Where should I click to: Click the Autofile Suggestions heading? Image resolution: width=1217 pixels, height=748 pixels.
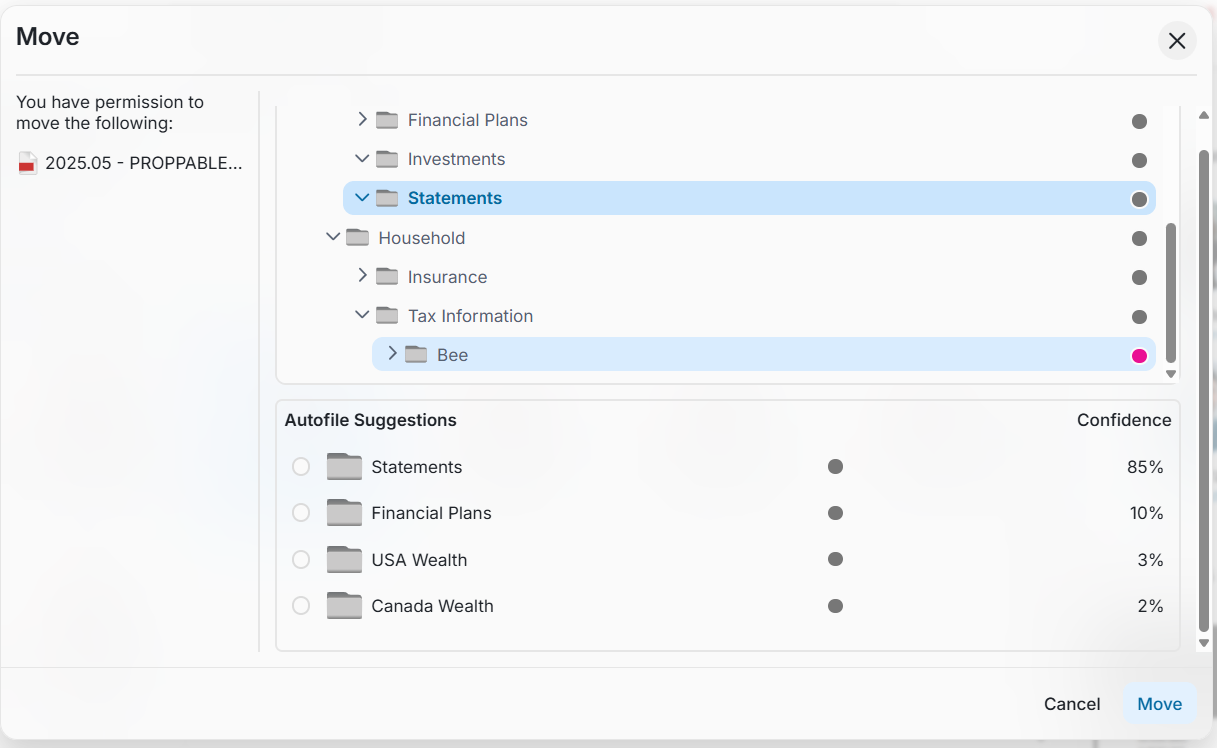coord(370,420)
